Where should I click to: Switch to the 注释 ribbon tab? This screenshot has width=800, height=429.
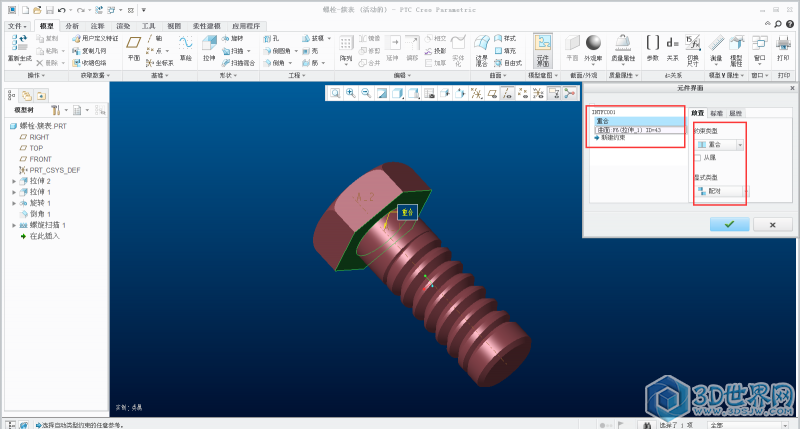point(97,26)
